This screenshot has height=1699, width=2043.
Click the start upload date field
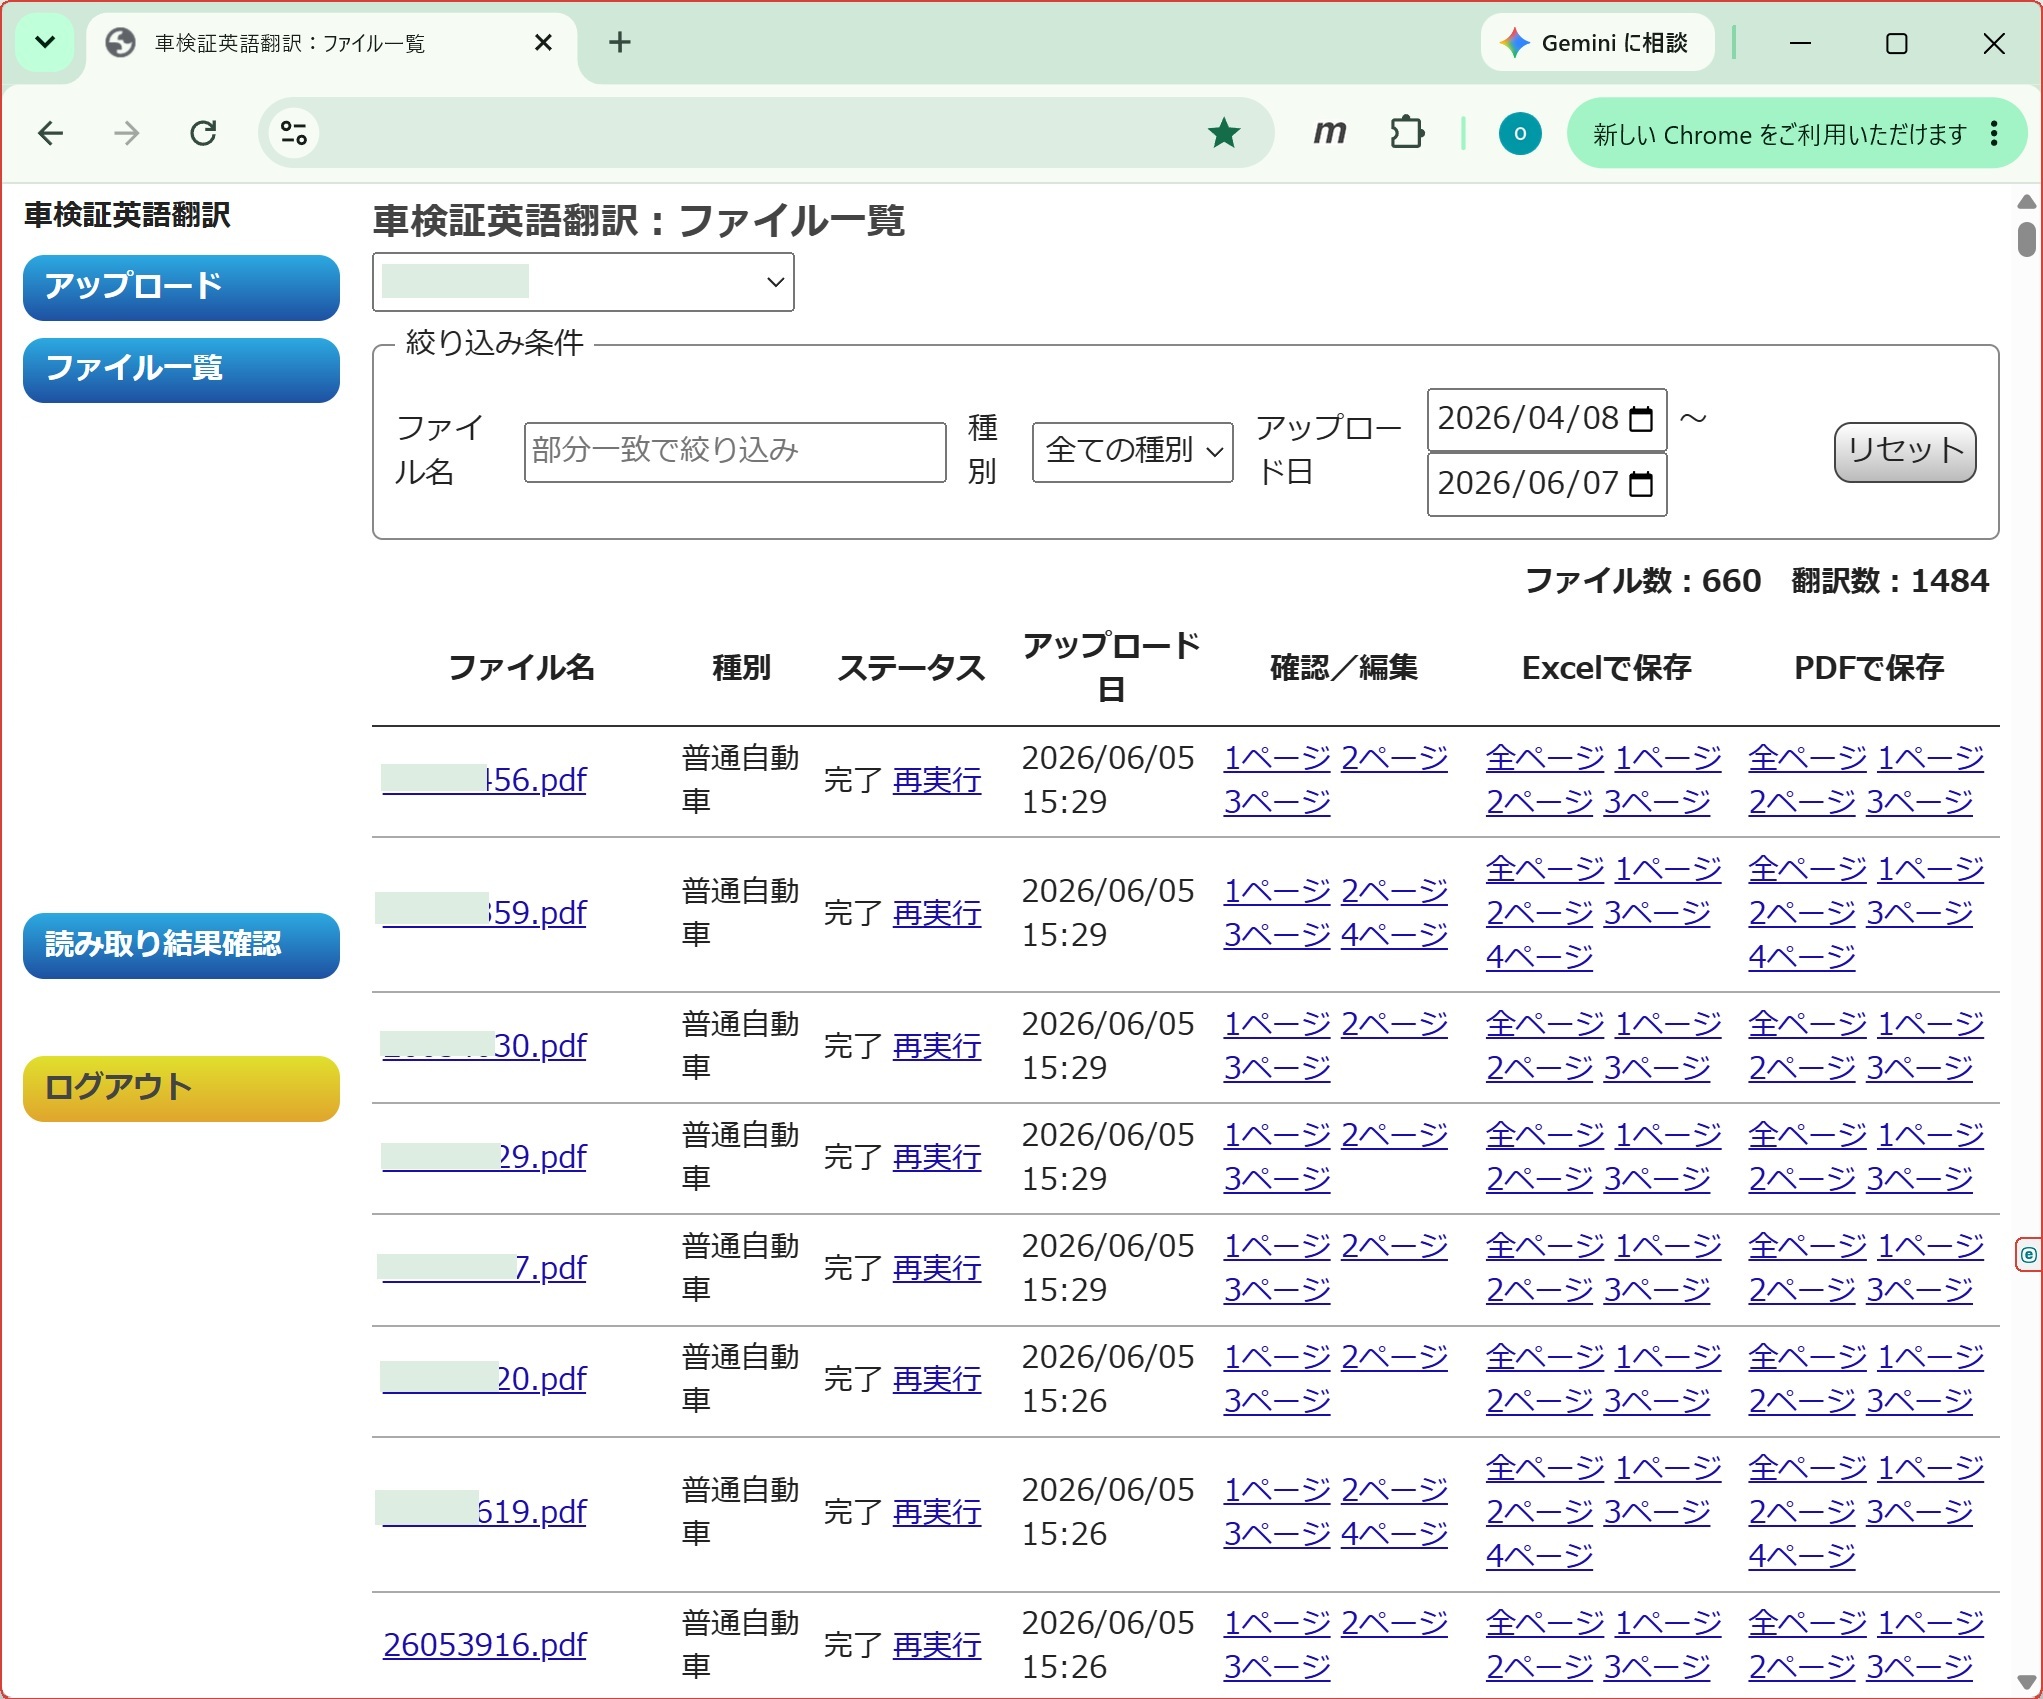1546,419
